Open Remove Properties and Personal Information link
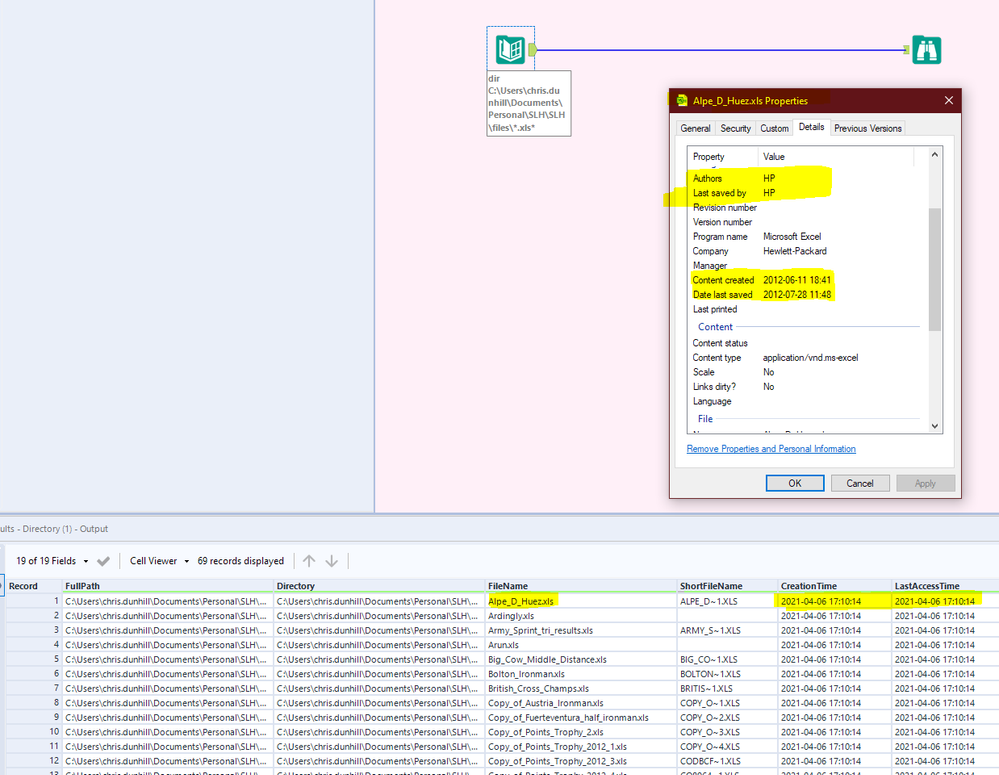 (x=771, y=449)
